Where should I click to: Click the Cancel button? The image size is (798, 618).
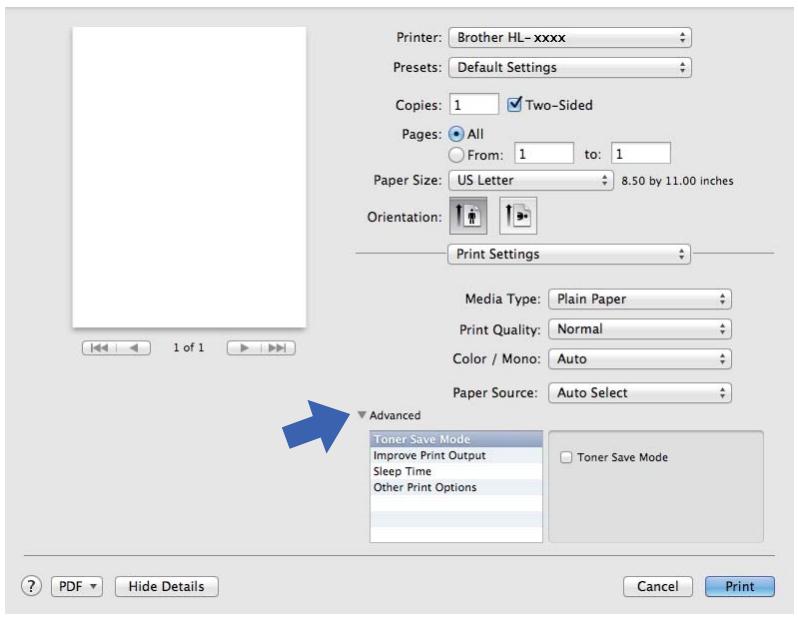tap(658, 586)
